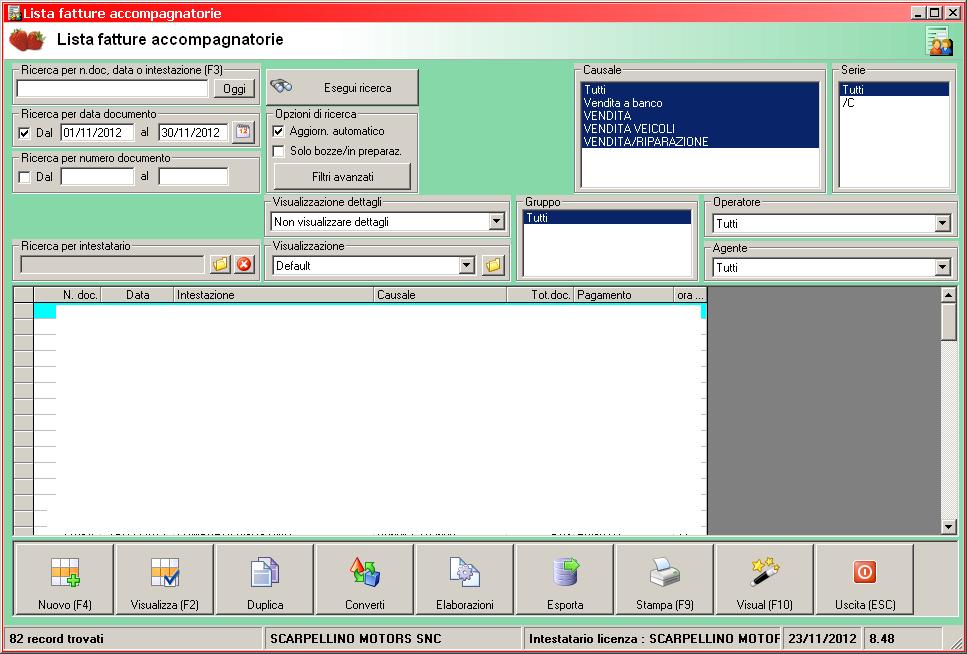Uncheck the Aggiorn. automatico checkbox
This screenshot has width=967, height=654.
(279, 131)
